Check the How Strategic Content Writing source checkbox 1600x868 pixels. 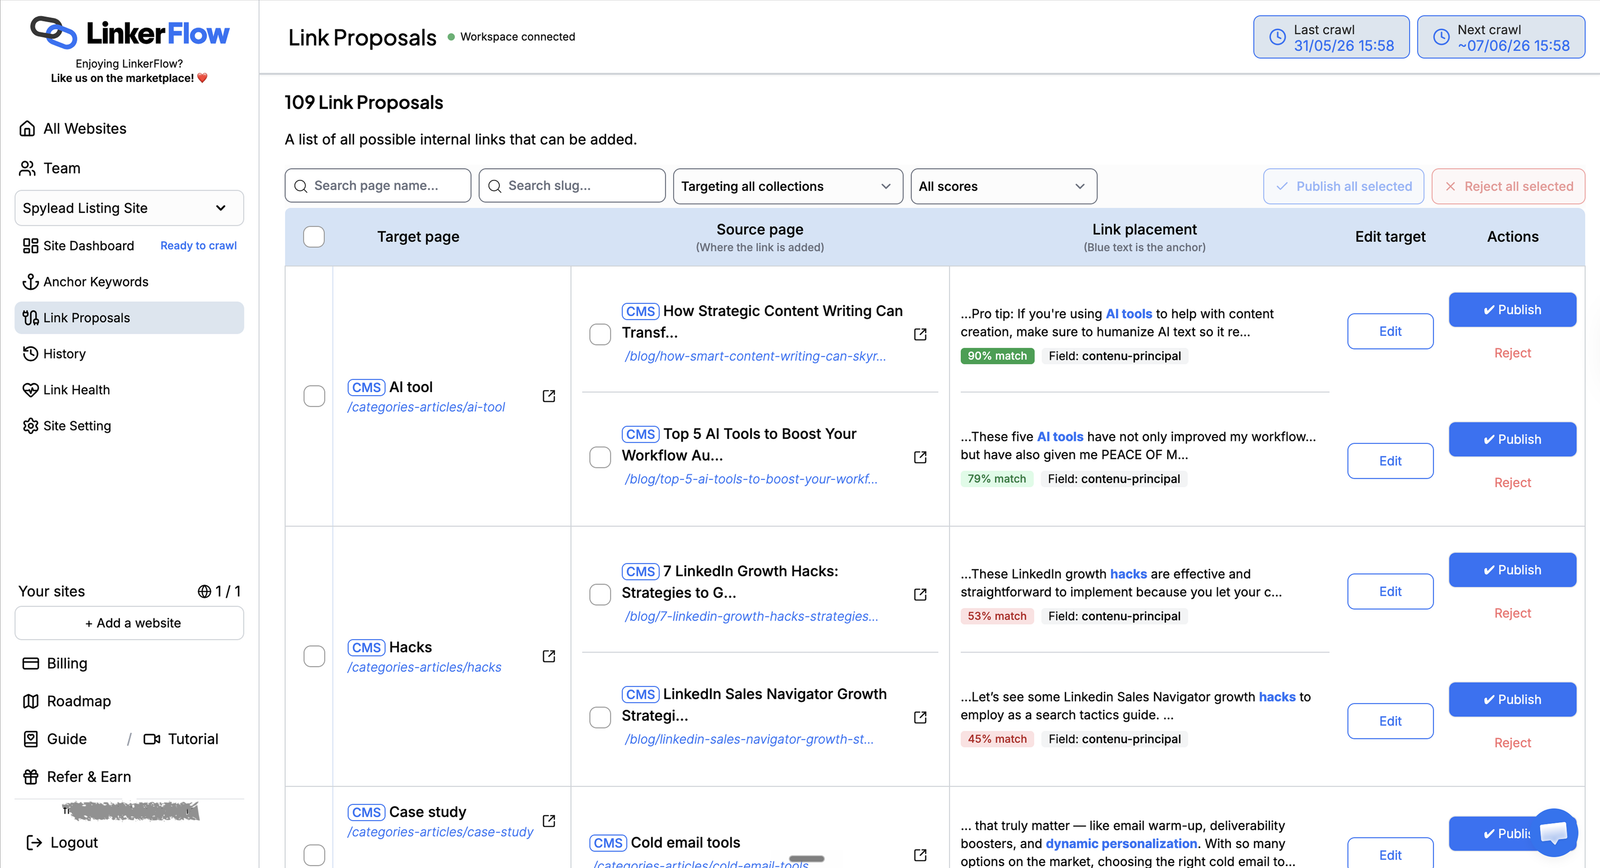click(x=600, y=334)
